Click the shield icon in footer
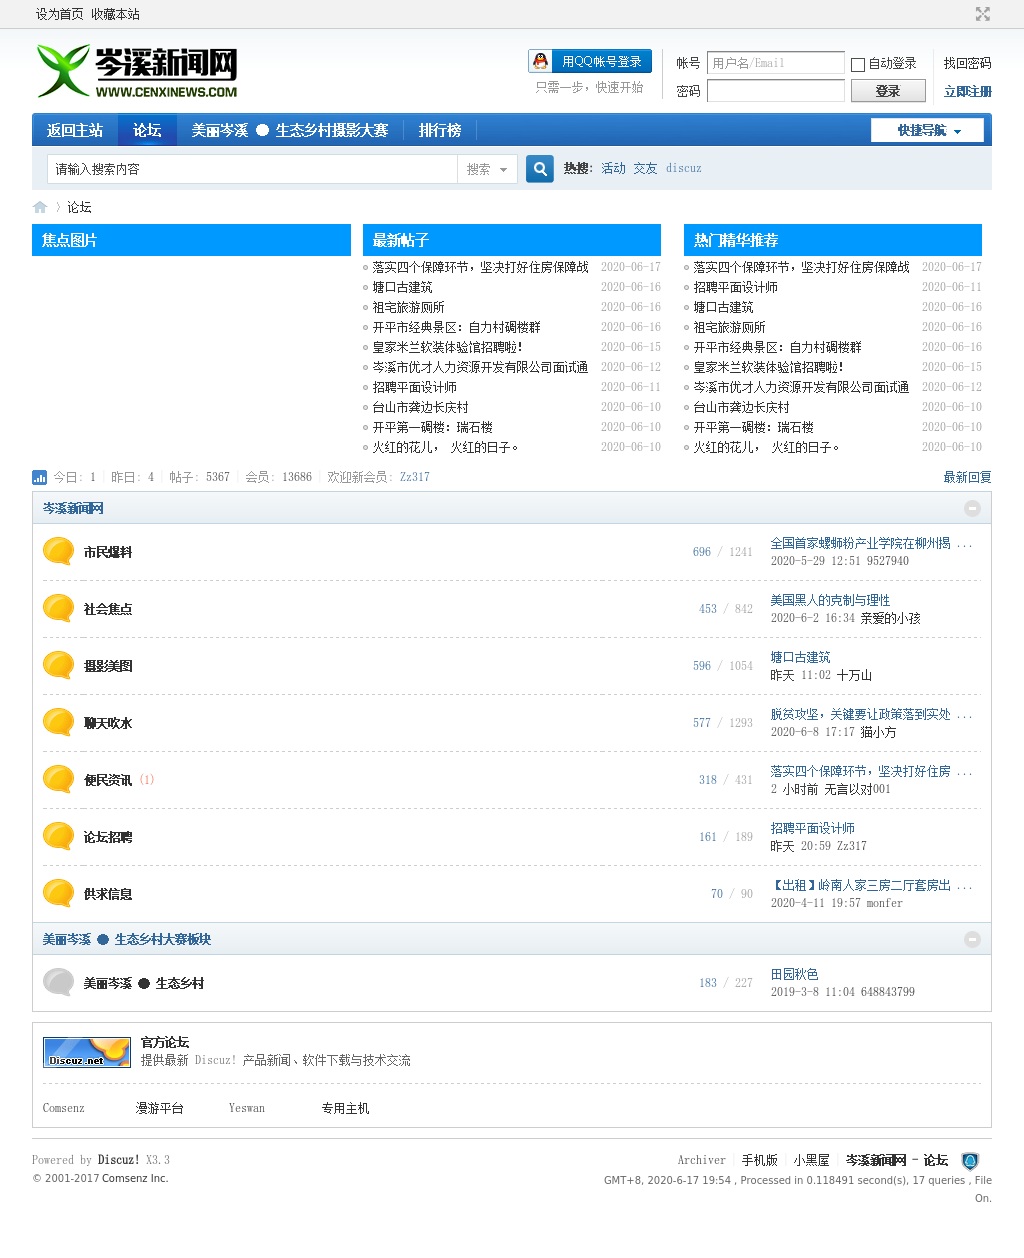This screenshot has width=1024, height=1258. point(969,1161)
